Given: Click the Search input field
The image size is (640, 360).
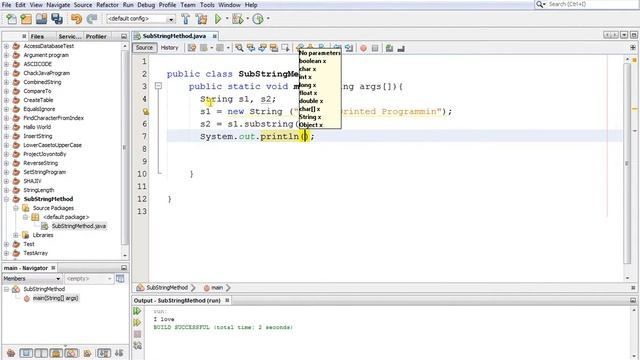Looking at the screenshot, I should [x=591, y=4].
